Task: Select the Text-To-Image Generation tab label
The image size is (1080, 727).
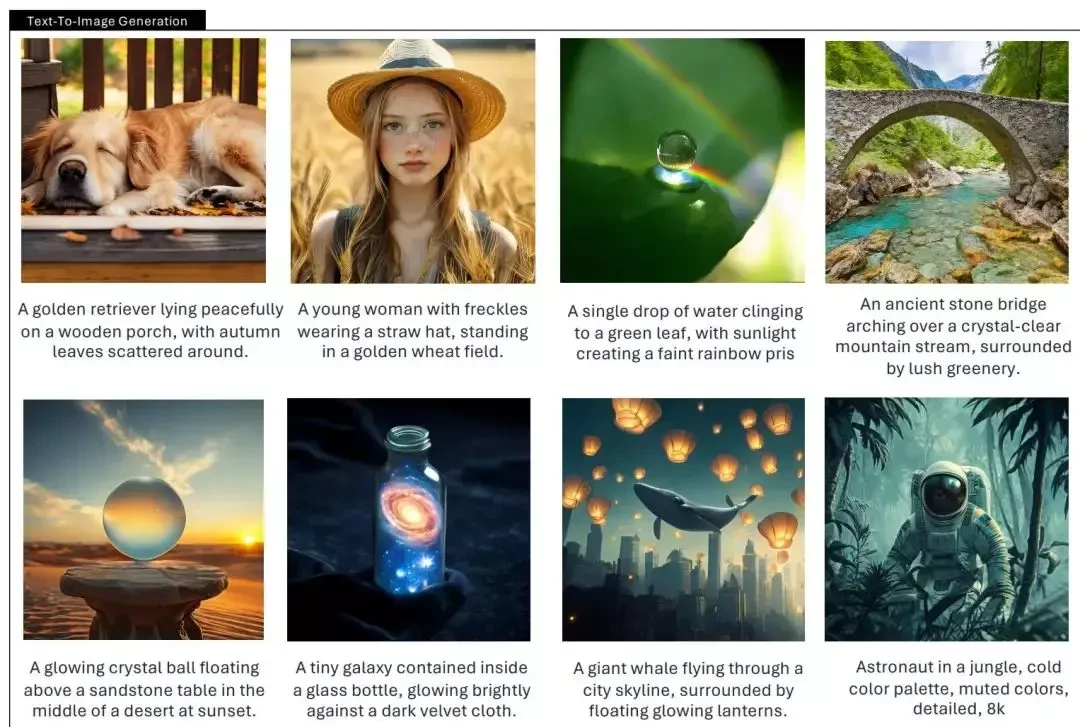Action: click(x=107, y=21)
